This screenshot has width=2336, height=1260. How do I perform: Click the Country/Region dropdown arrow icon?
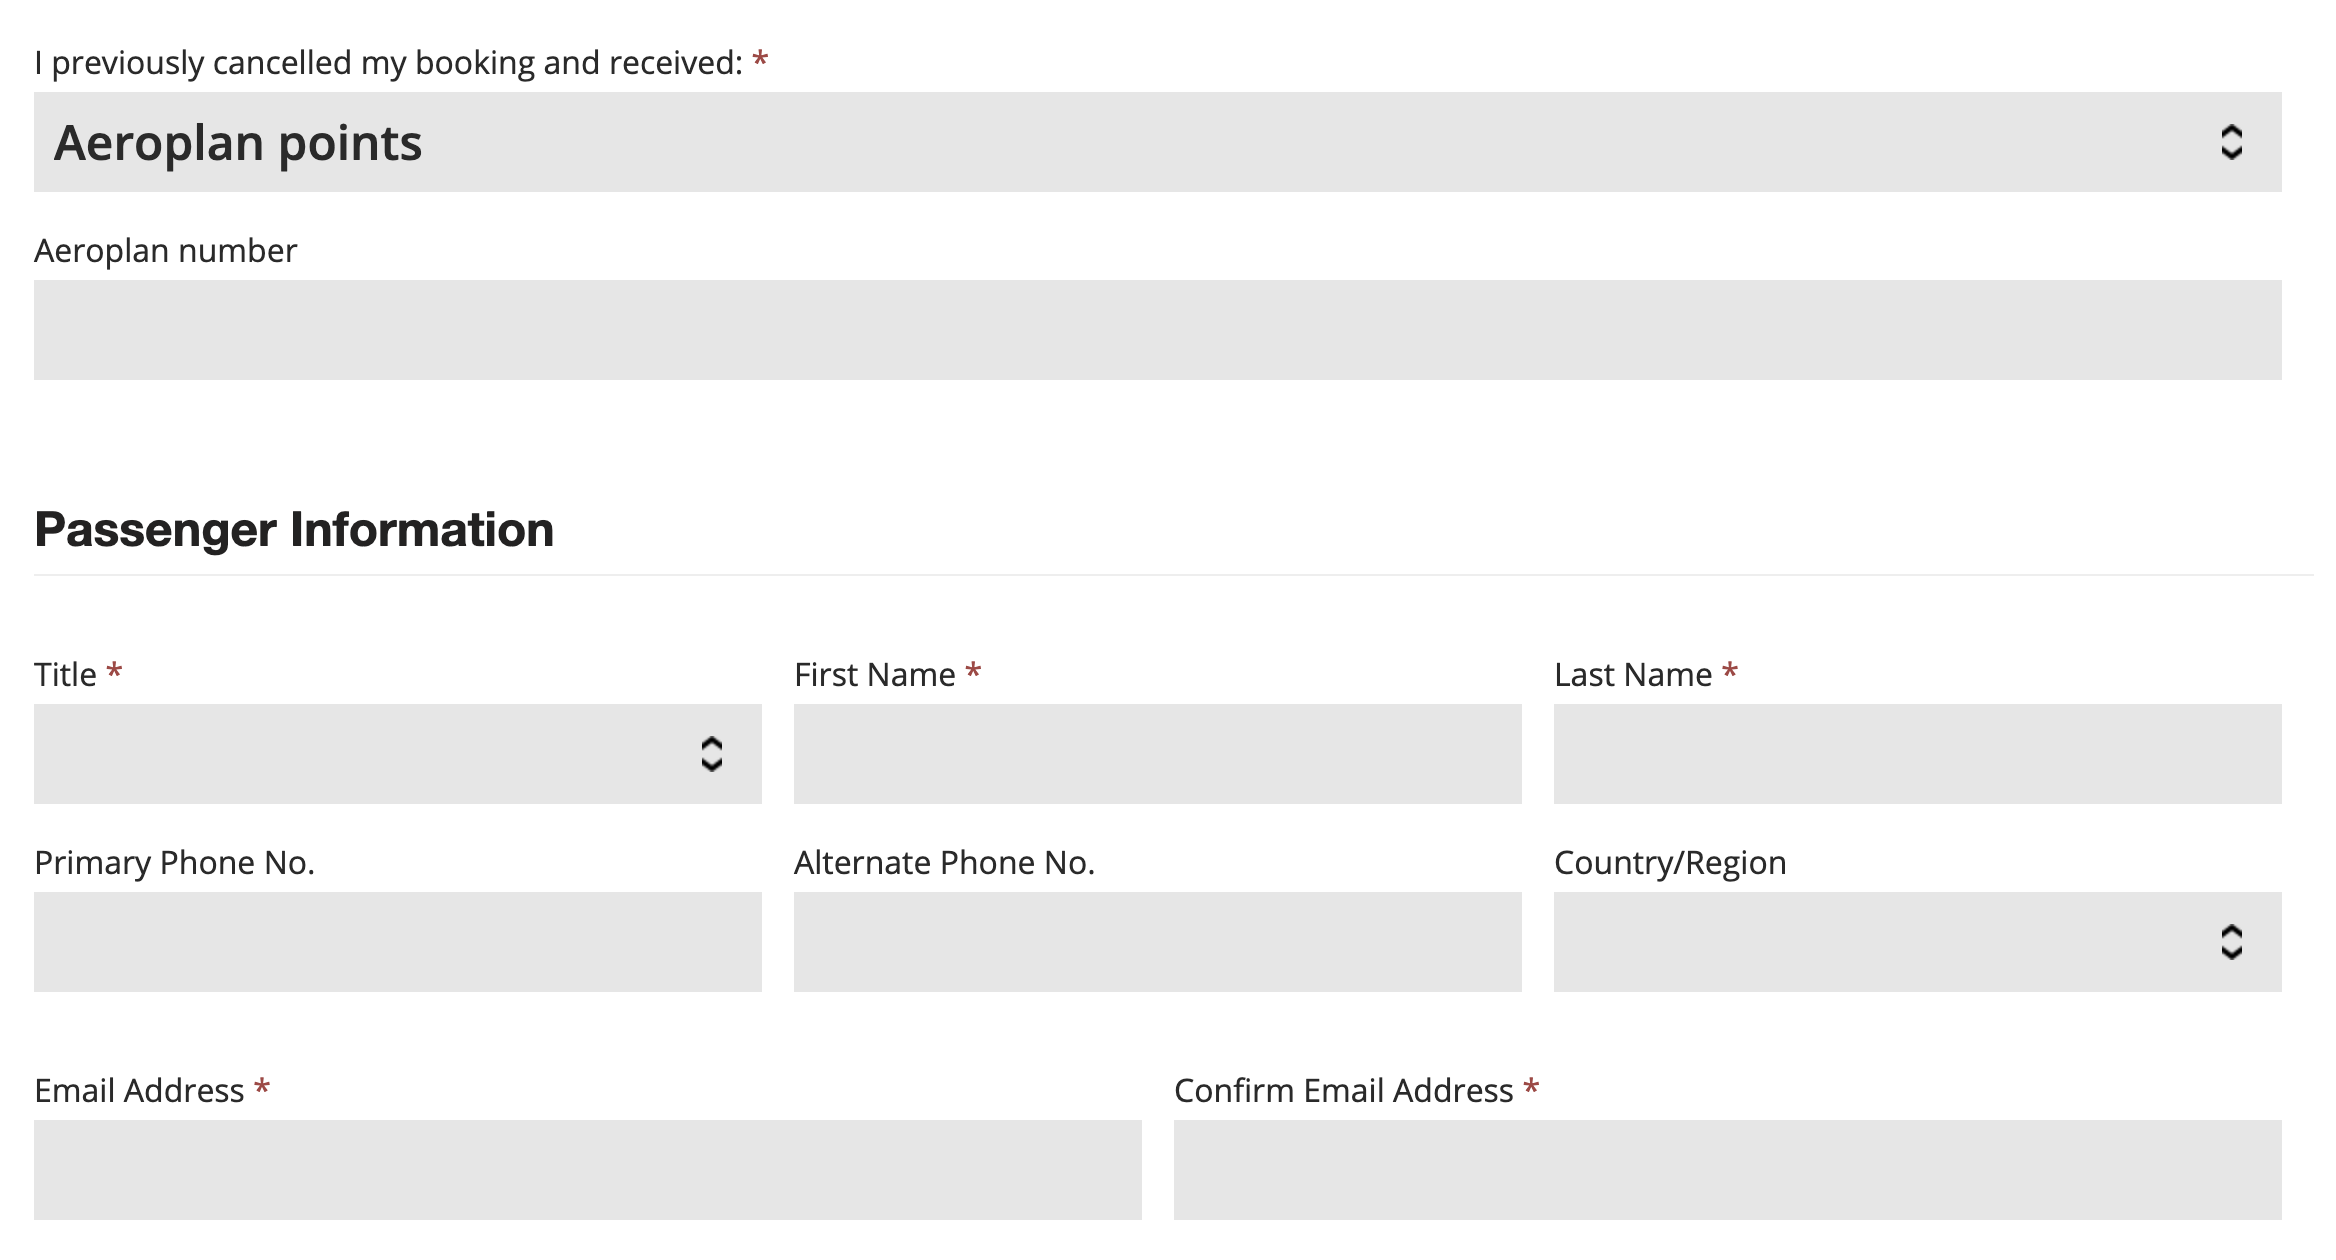(x=2231, y=942)
